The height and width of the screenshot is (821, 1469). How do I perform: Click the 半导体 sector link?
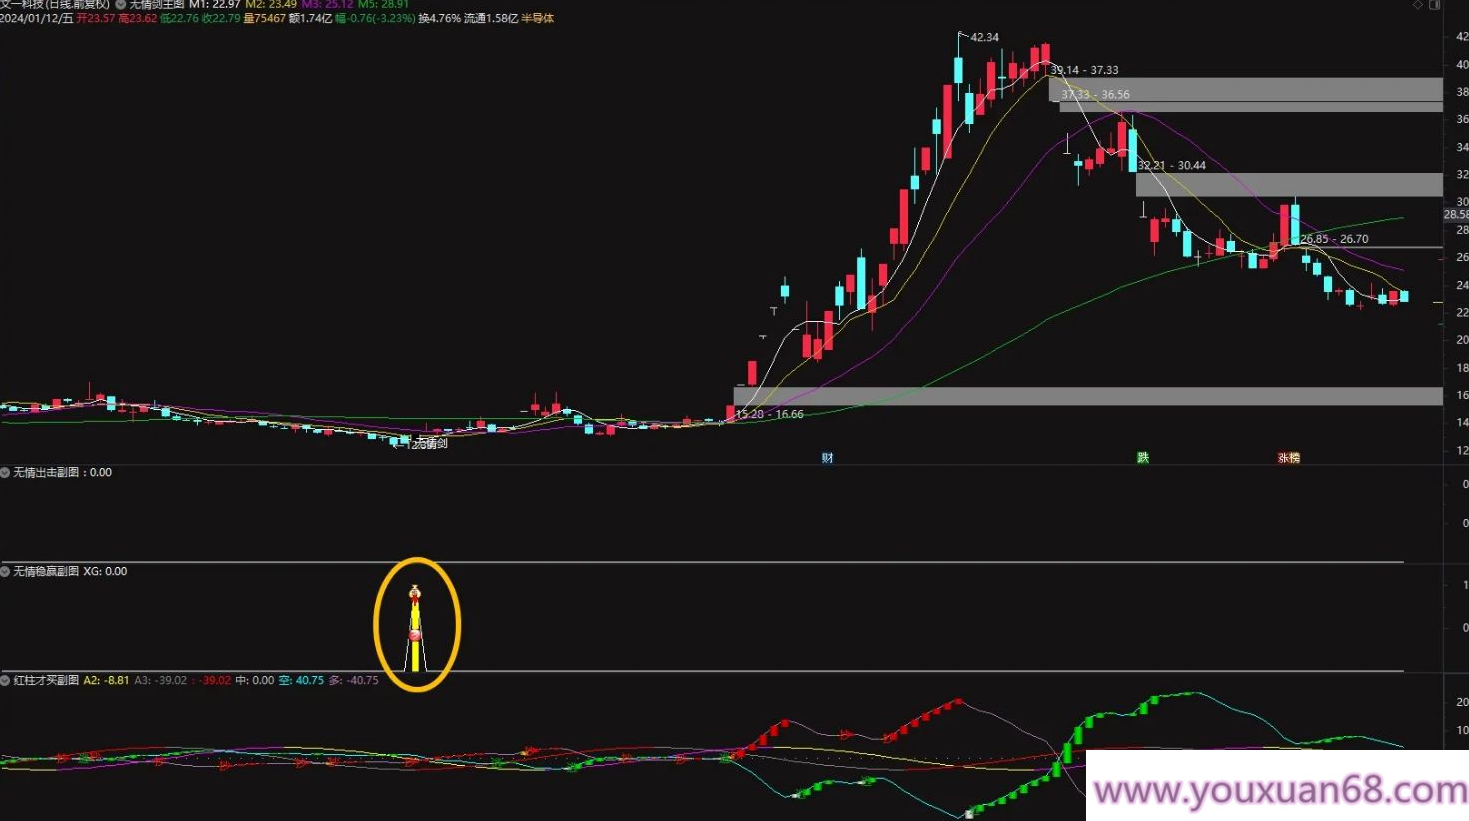point(538,18)
